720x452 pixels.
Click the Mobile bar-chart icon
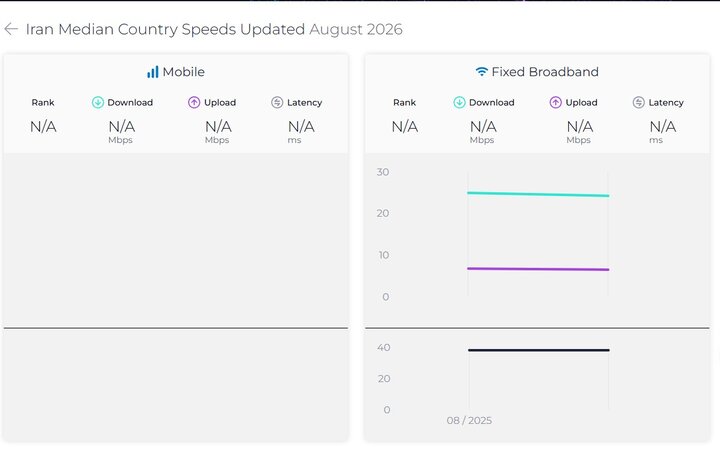point(152,72)
